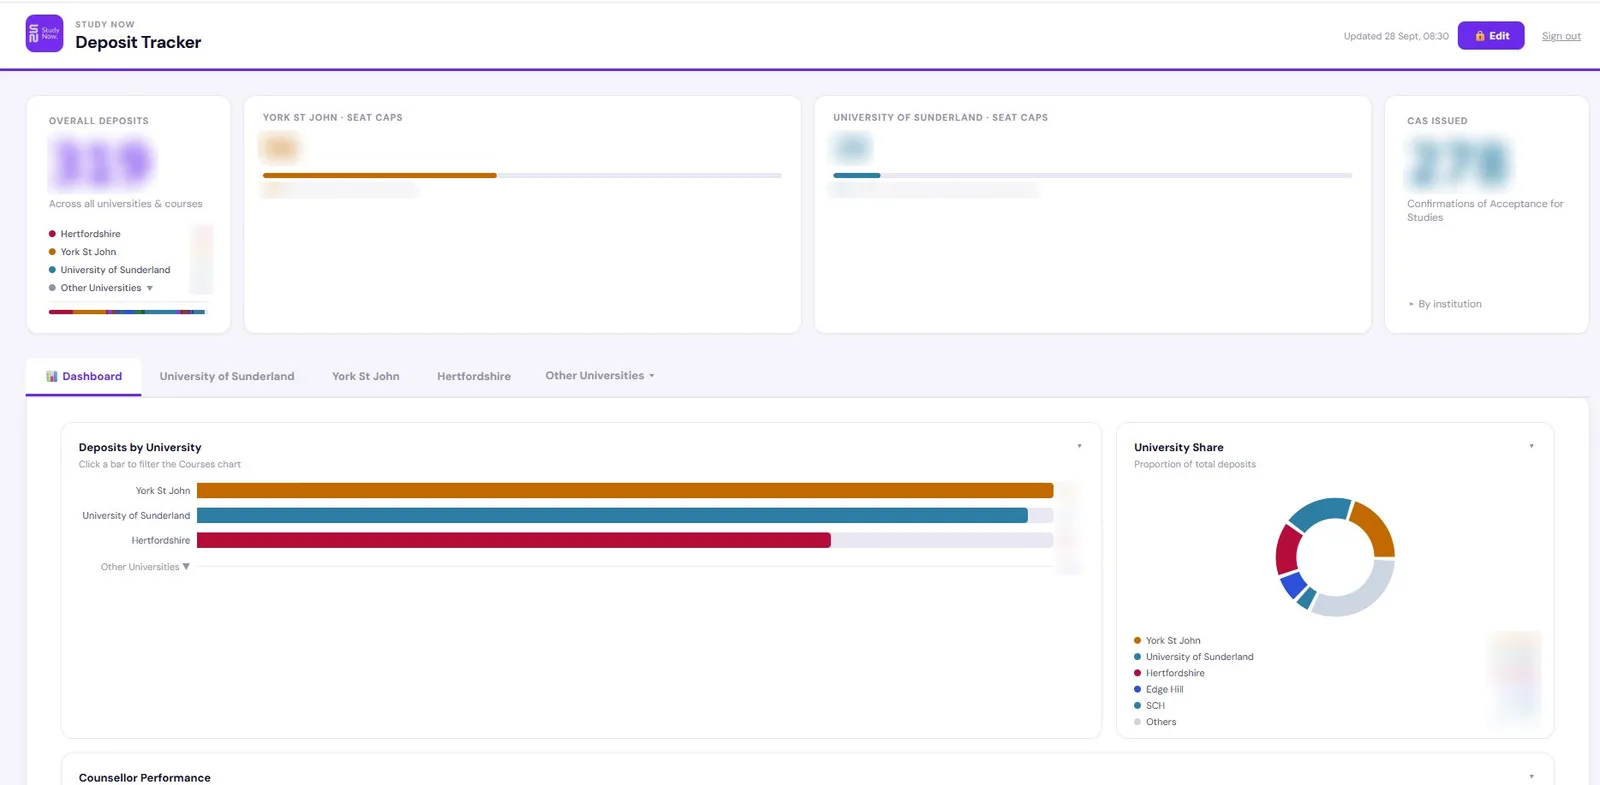Select SCH in the University Share legend

(x=1150, y=706)
